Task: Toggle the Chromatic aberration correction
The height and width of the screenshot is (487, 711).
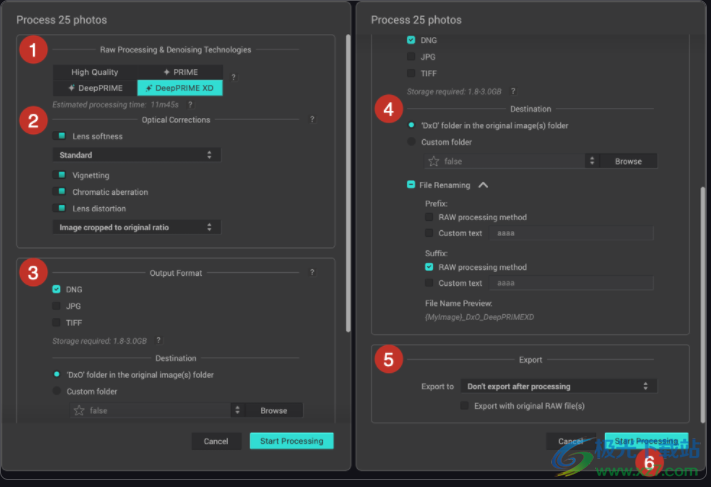Action: (59, 191)
